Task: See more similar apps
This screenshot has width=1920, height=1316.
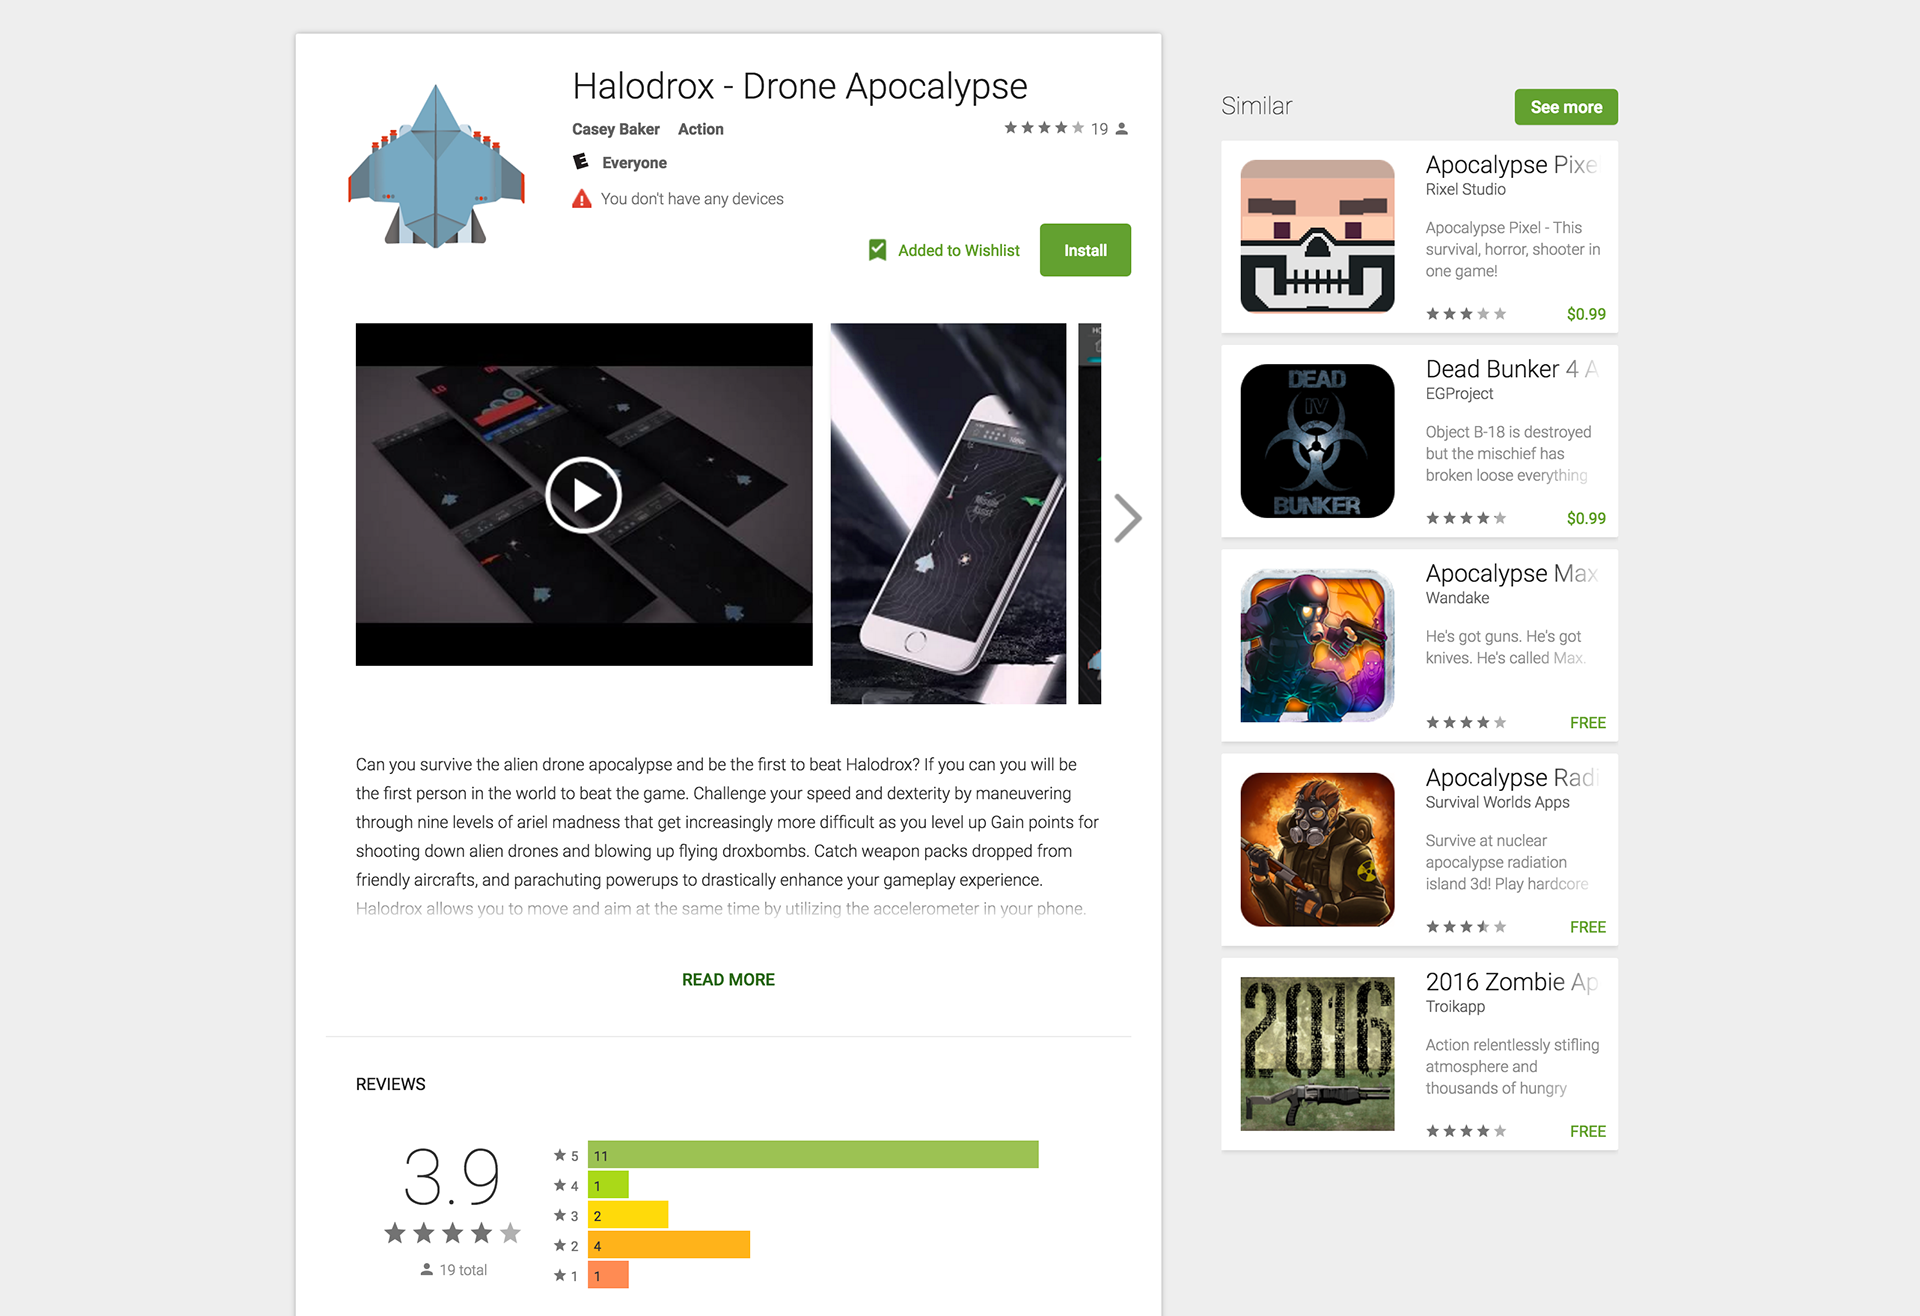Action: point(1566,107)
